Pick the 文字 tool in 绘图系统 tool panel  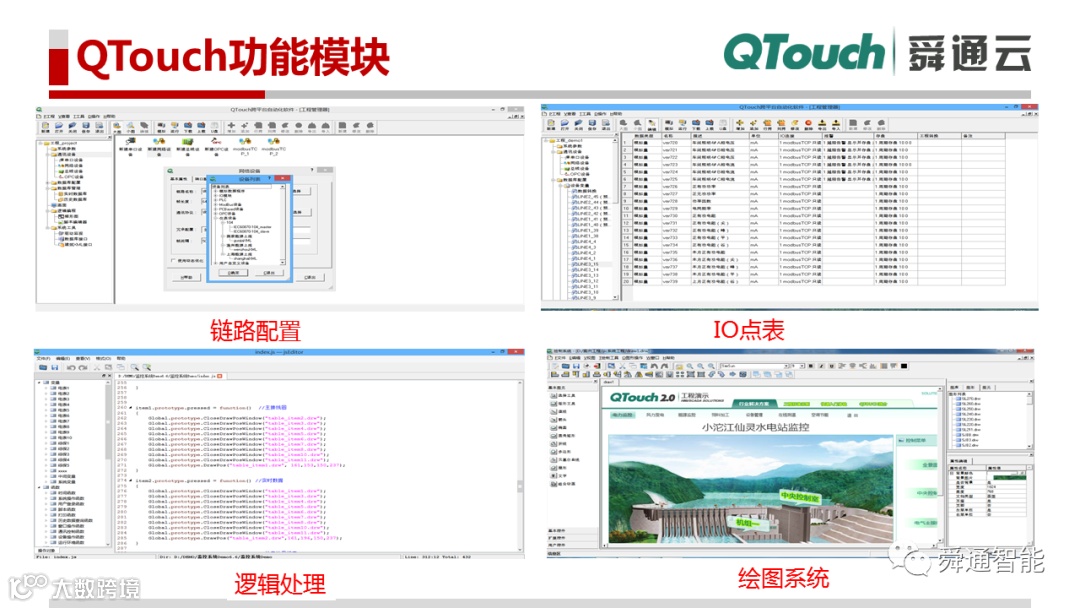coord(559,476)
